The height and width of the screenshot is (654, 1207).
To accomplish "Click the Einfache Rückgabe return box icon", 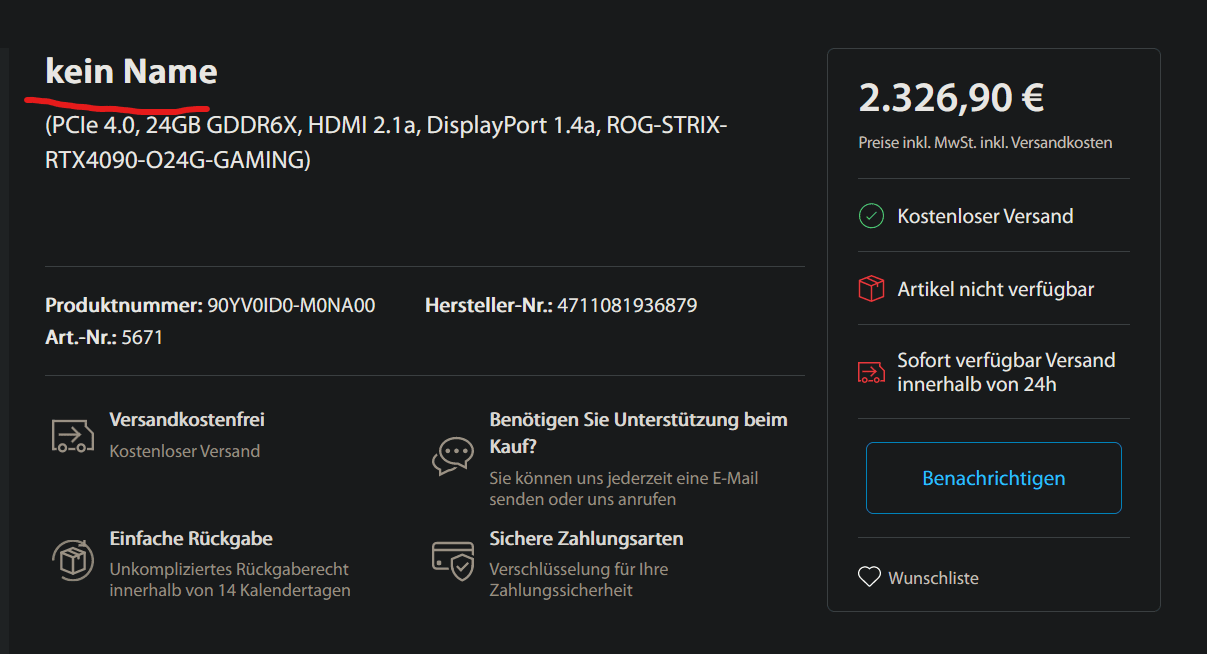I will pyautogui.click(x=72, y=558).
